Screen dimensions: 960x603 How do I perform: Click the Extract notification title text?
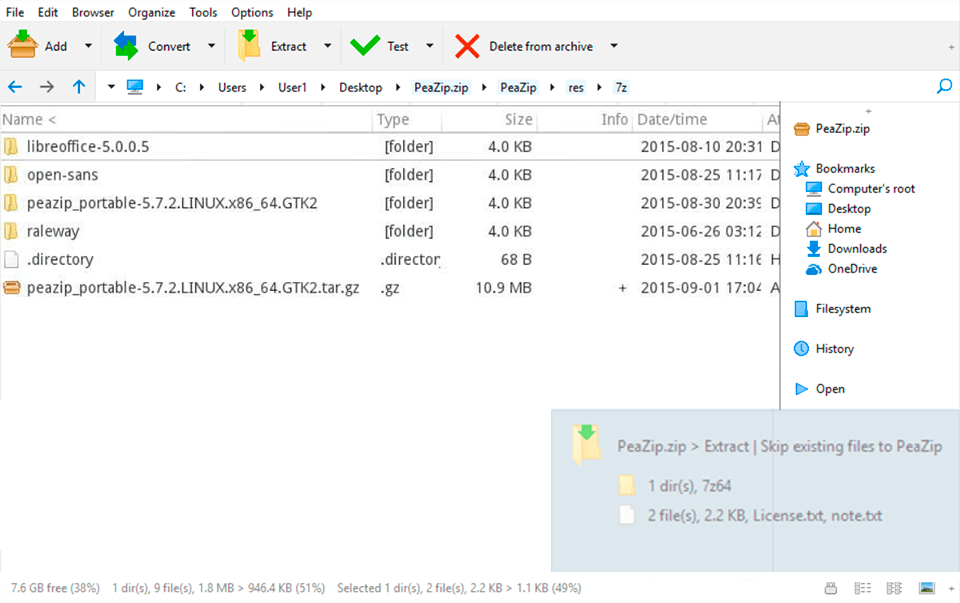779,446
